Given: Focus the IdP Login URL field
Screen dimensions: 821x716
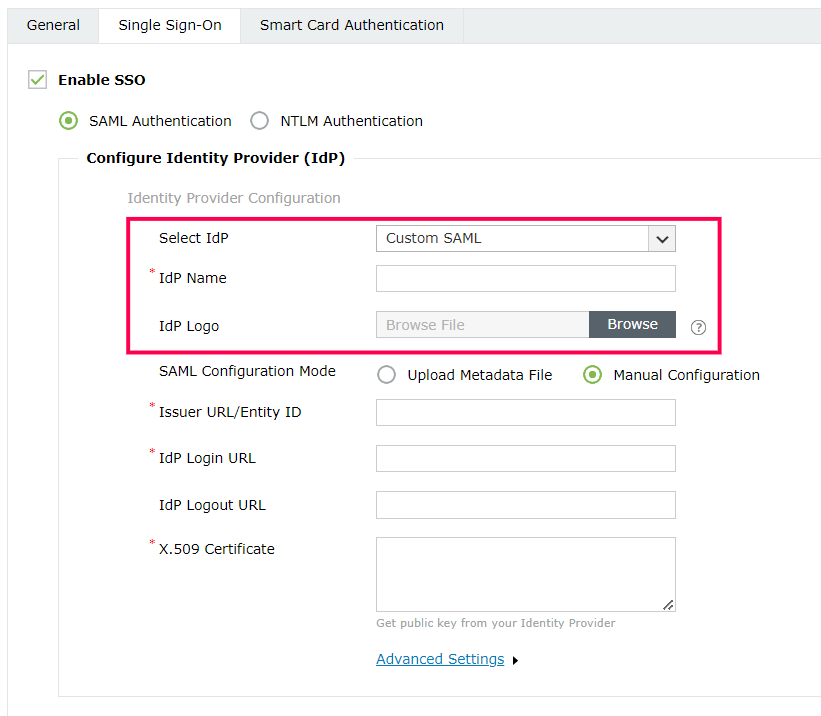Looking at the screenshot, I should pyautogui.click(x=525, y=458).
